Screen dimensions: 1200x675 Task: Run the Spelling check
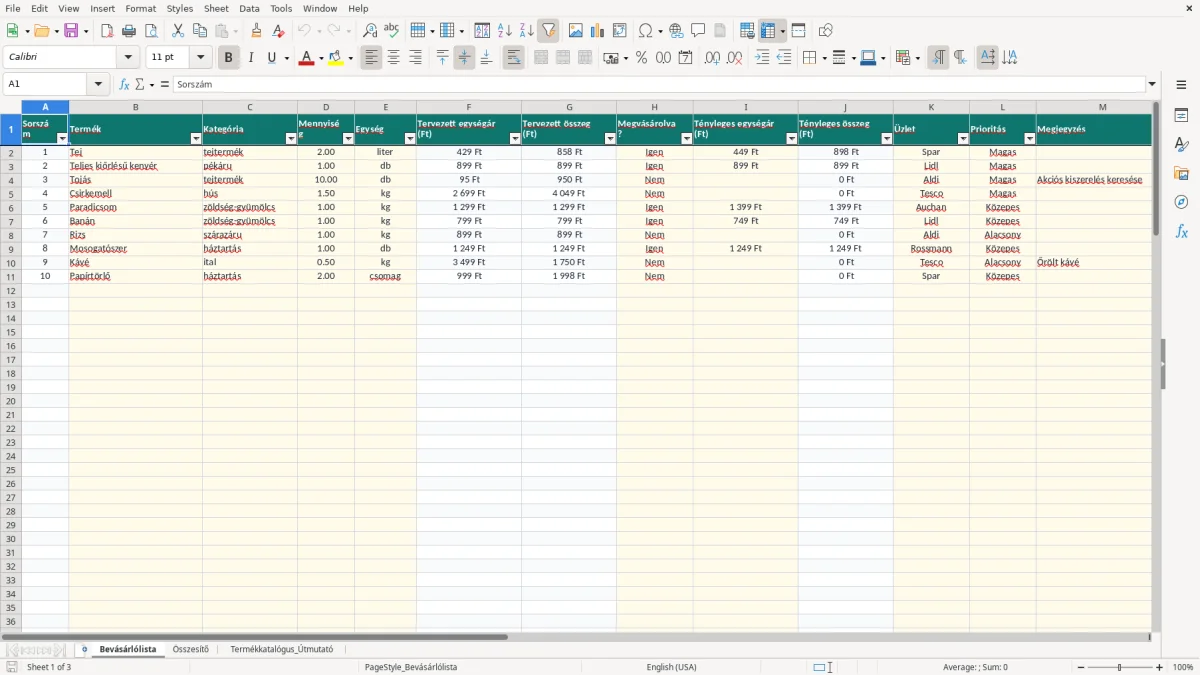(392, 31)
